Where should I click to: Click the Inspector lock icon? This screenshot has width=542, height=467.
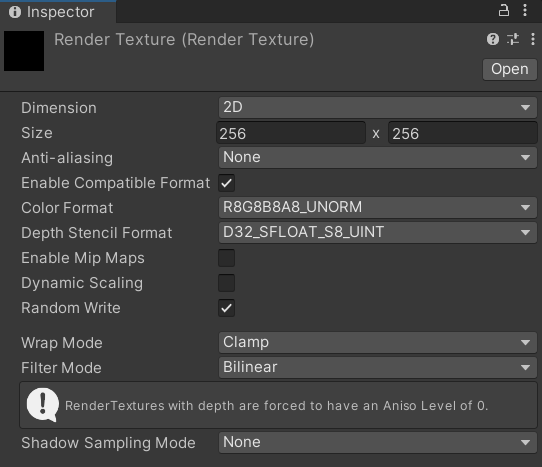(x=504, y=11)
